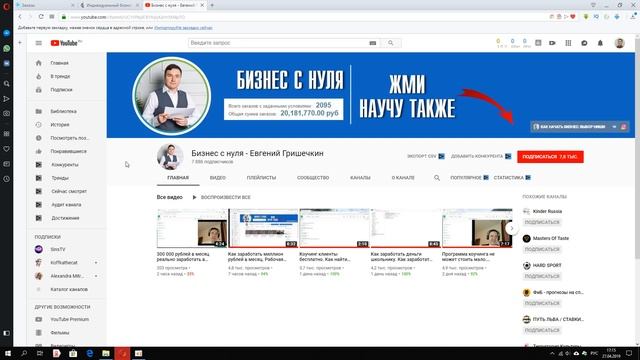Click the ПОПУЛЯРНОЕ extension button
640x360 pixels.
469,178
